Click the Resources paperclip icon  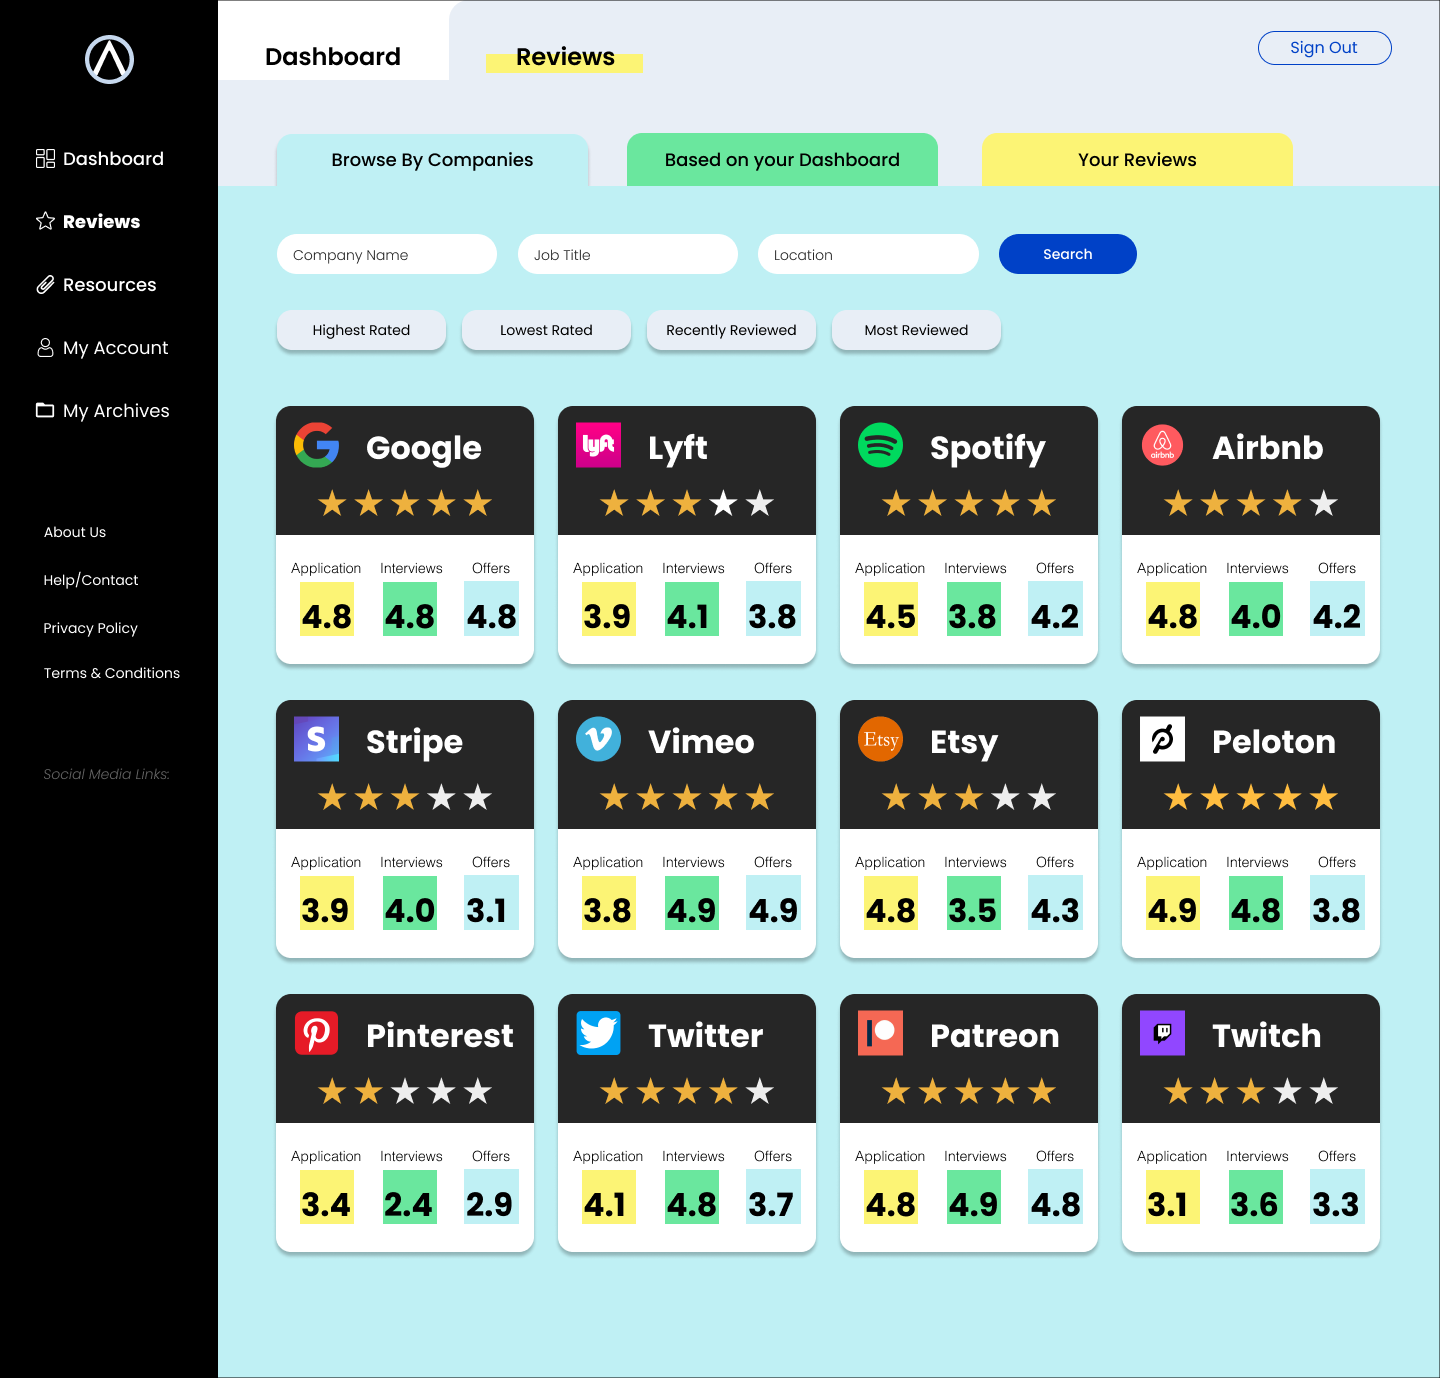click(x=45, y=285)
